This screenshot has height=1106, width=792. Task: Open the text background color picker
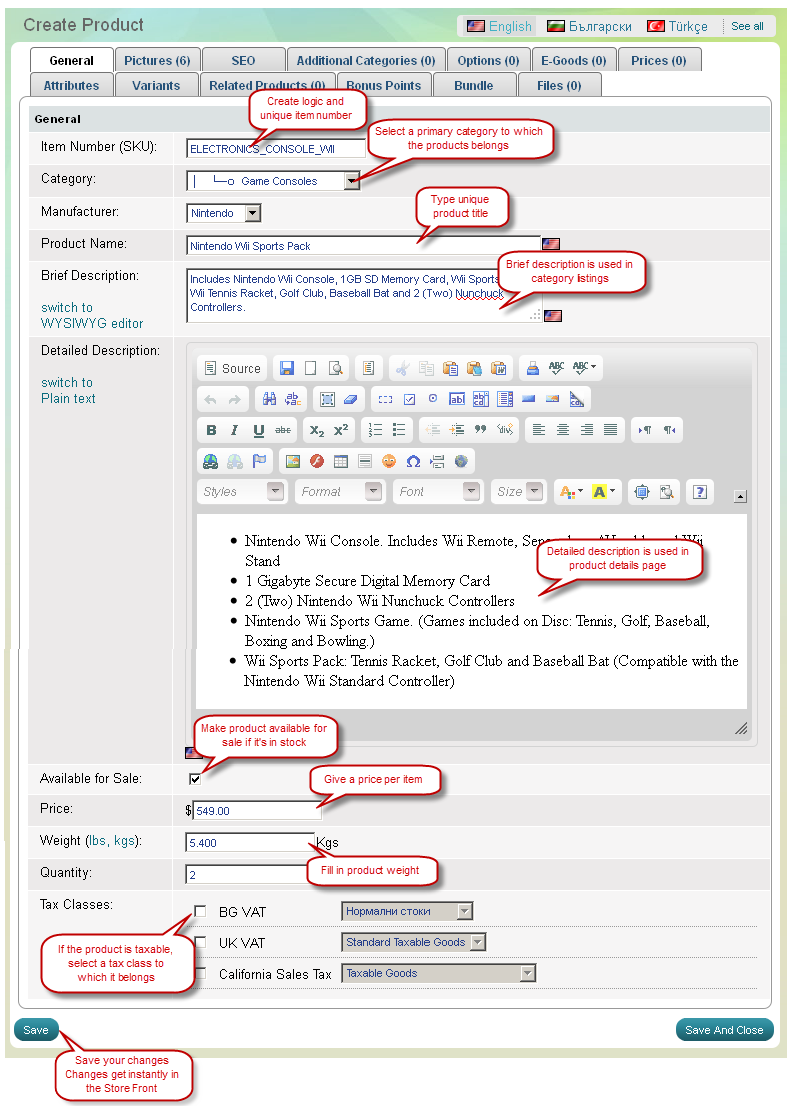(604, 492)
